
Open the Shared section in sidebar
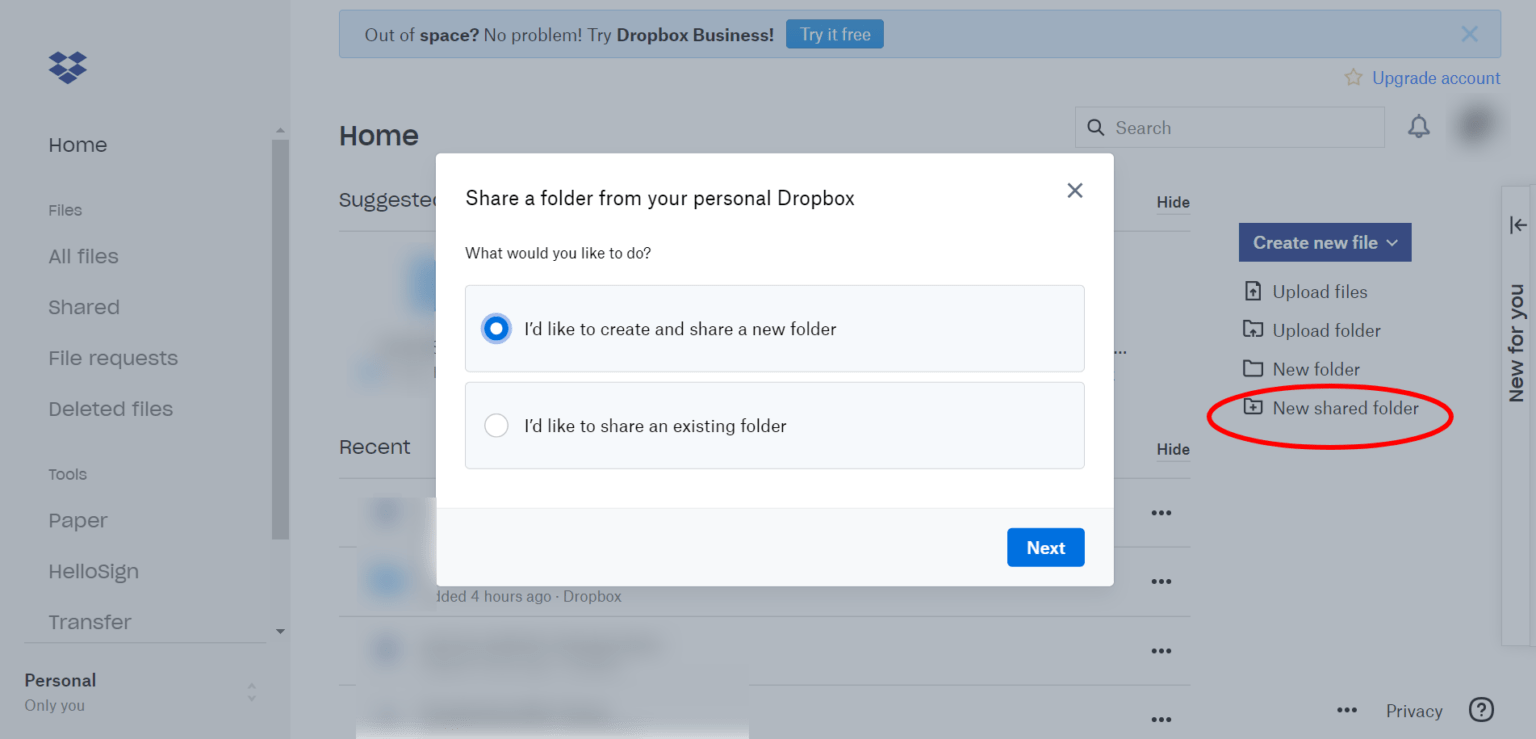tap(84, 307)
